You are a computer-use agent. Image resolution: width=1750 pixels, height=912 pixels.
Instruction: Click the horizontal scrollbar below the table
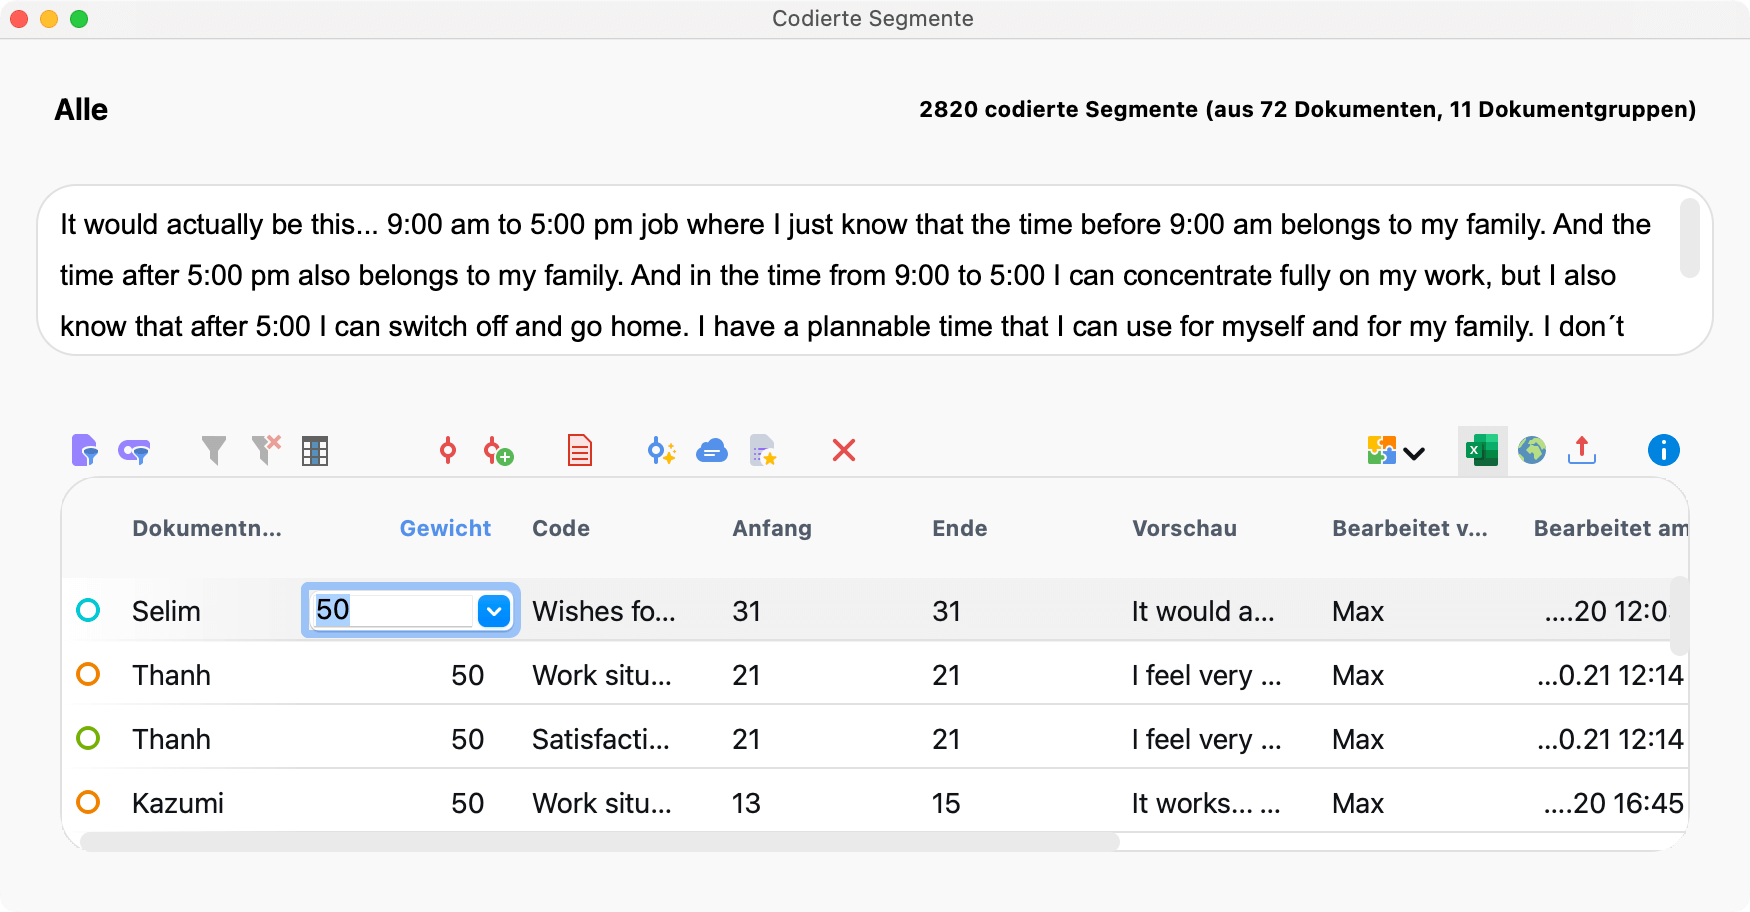(600, 842)
